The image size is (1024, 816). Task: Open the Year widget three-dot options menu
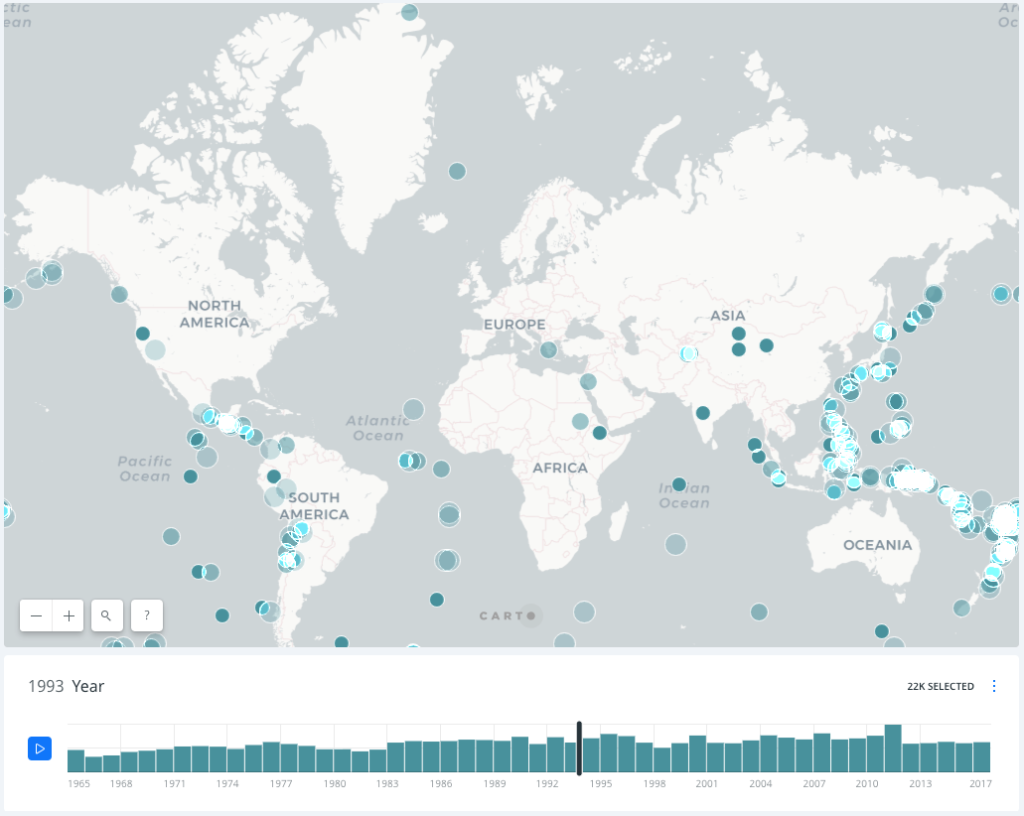point(994,686)
